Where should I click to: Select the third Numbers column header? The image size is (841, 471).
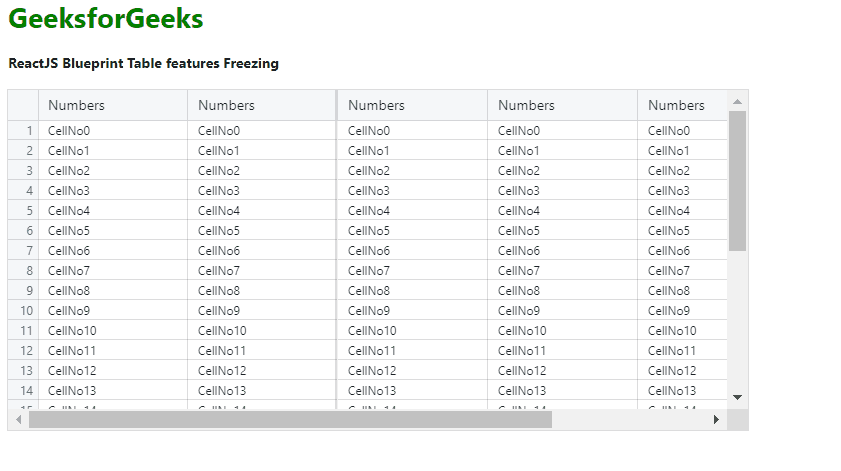pyautogui.click(x=412, y=105)
